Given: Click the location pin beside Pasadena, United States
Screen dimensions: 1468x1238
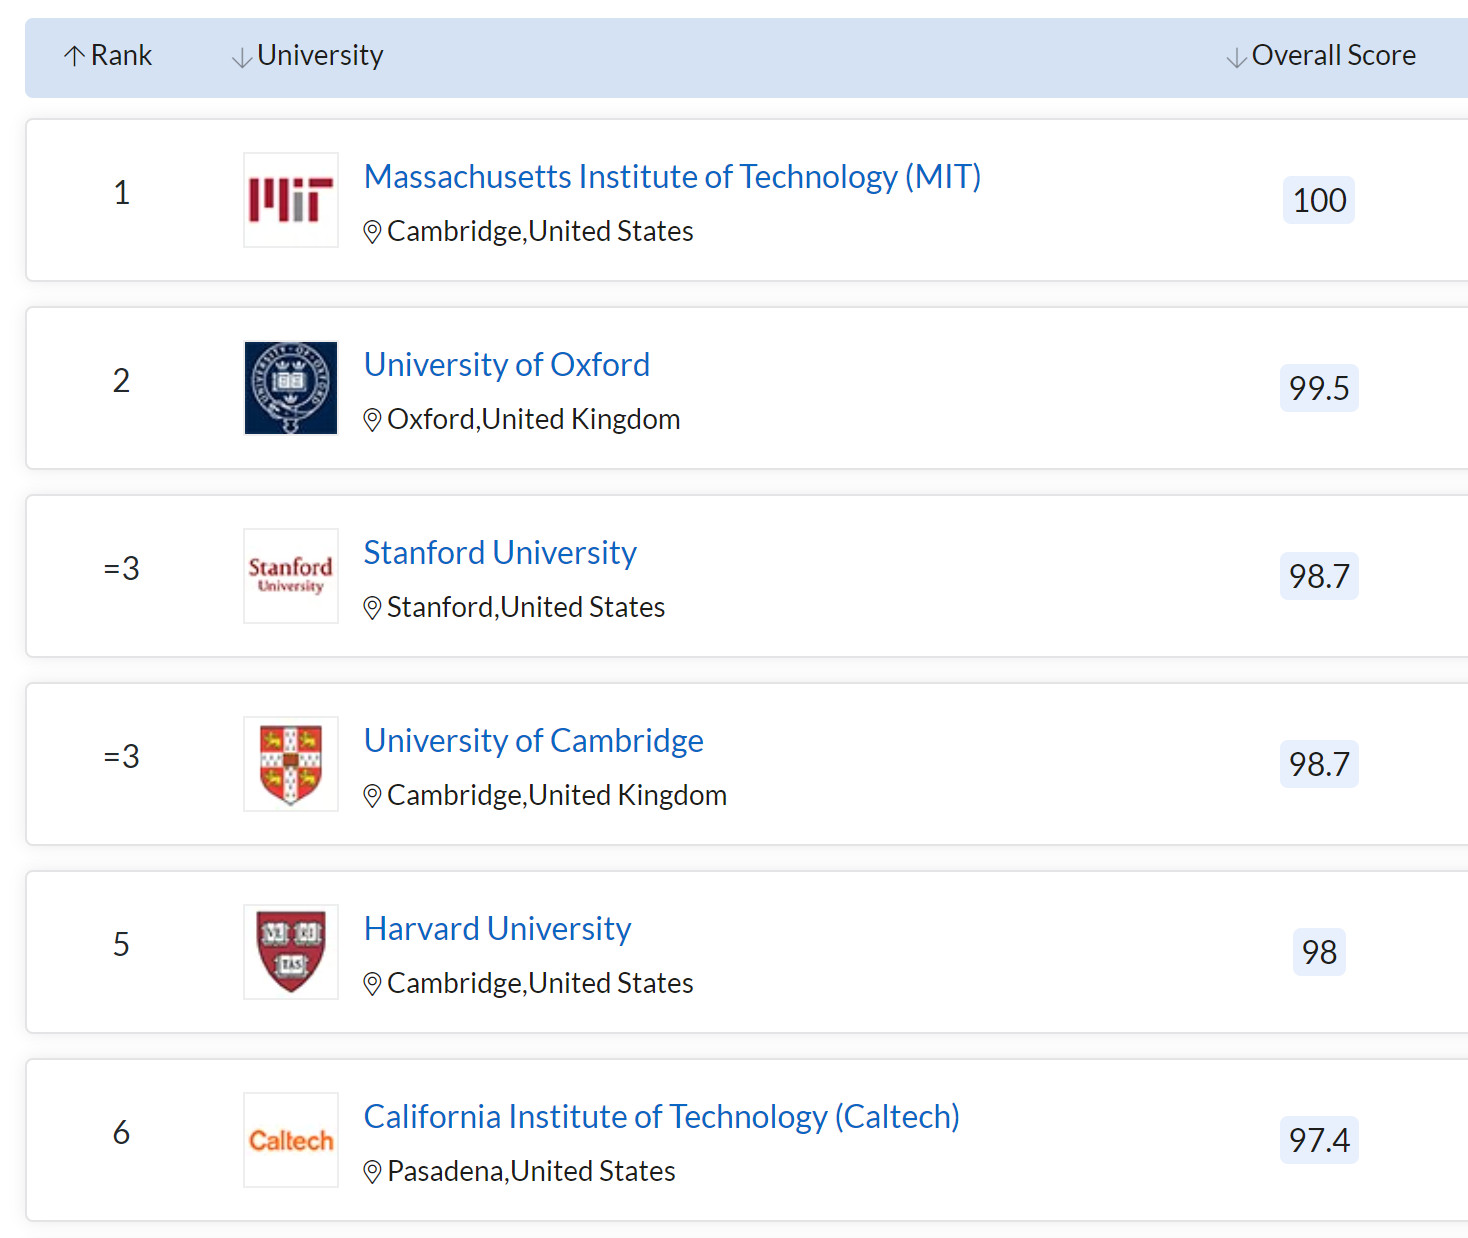Looking at the screenshot, I should point(372,1172).
